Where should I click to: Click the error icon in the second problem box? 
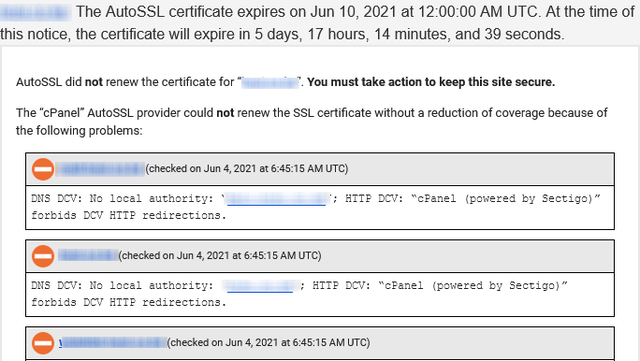(43, 256)
